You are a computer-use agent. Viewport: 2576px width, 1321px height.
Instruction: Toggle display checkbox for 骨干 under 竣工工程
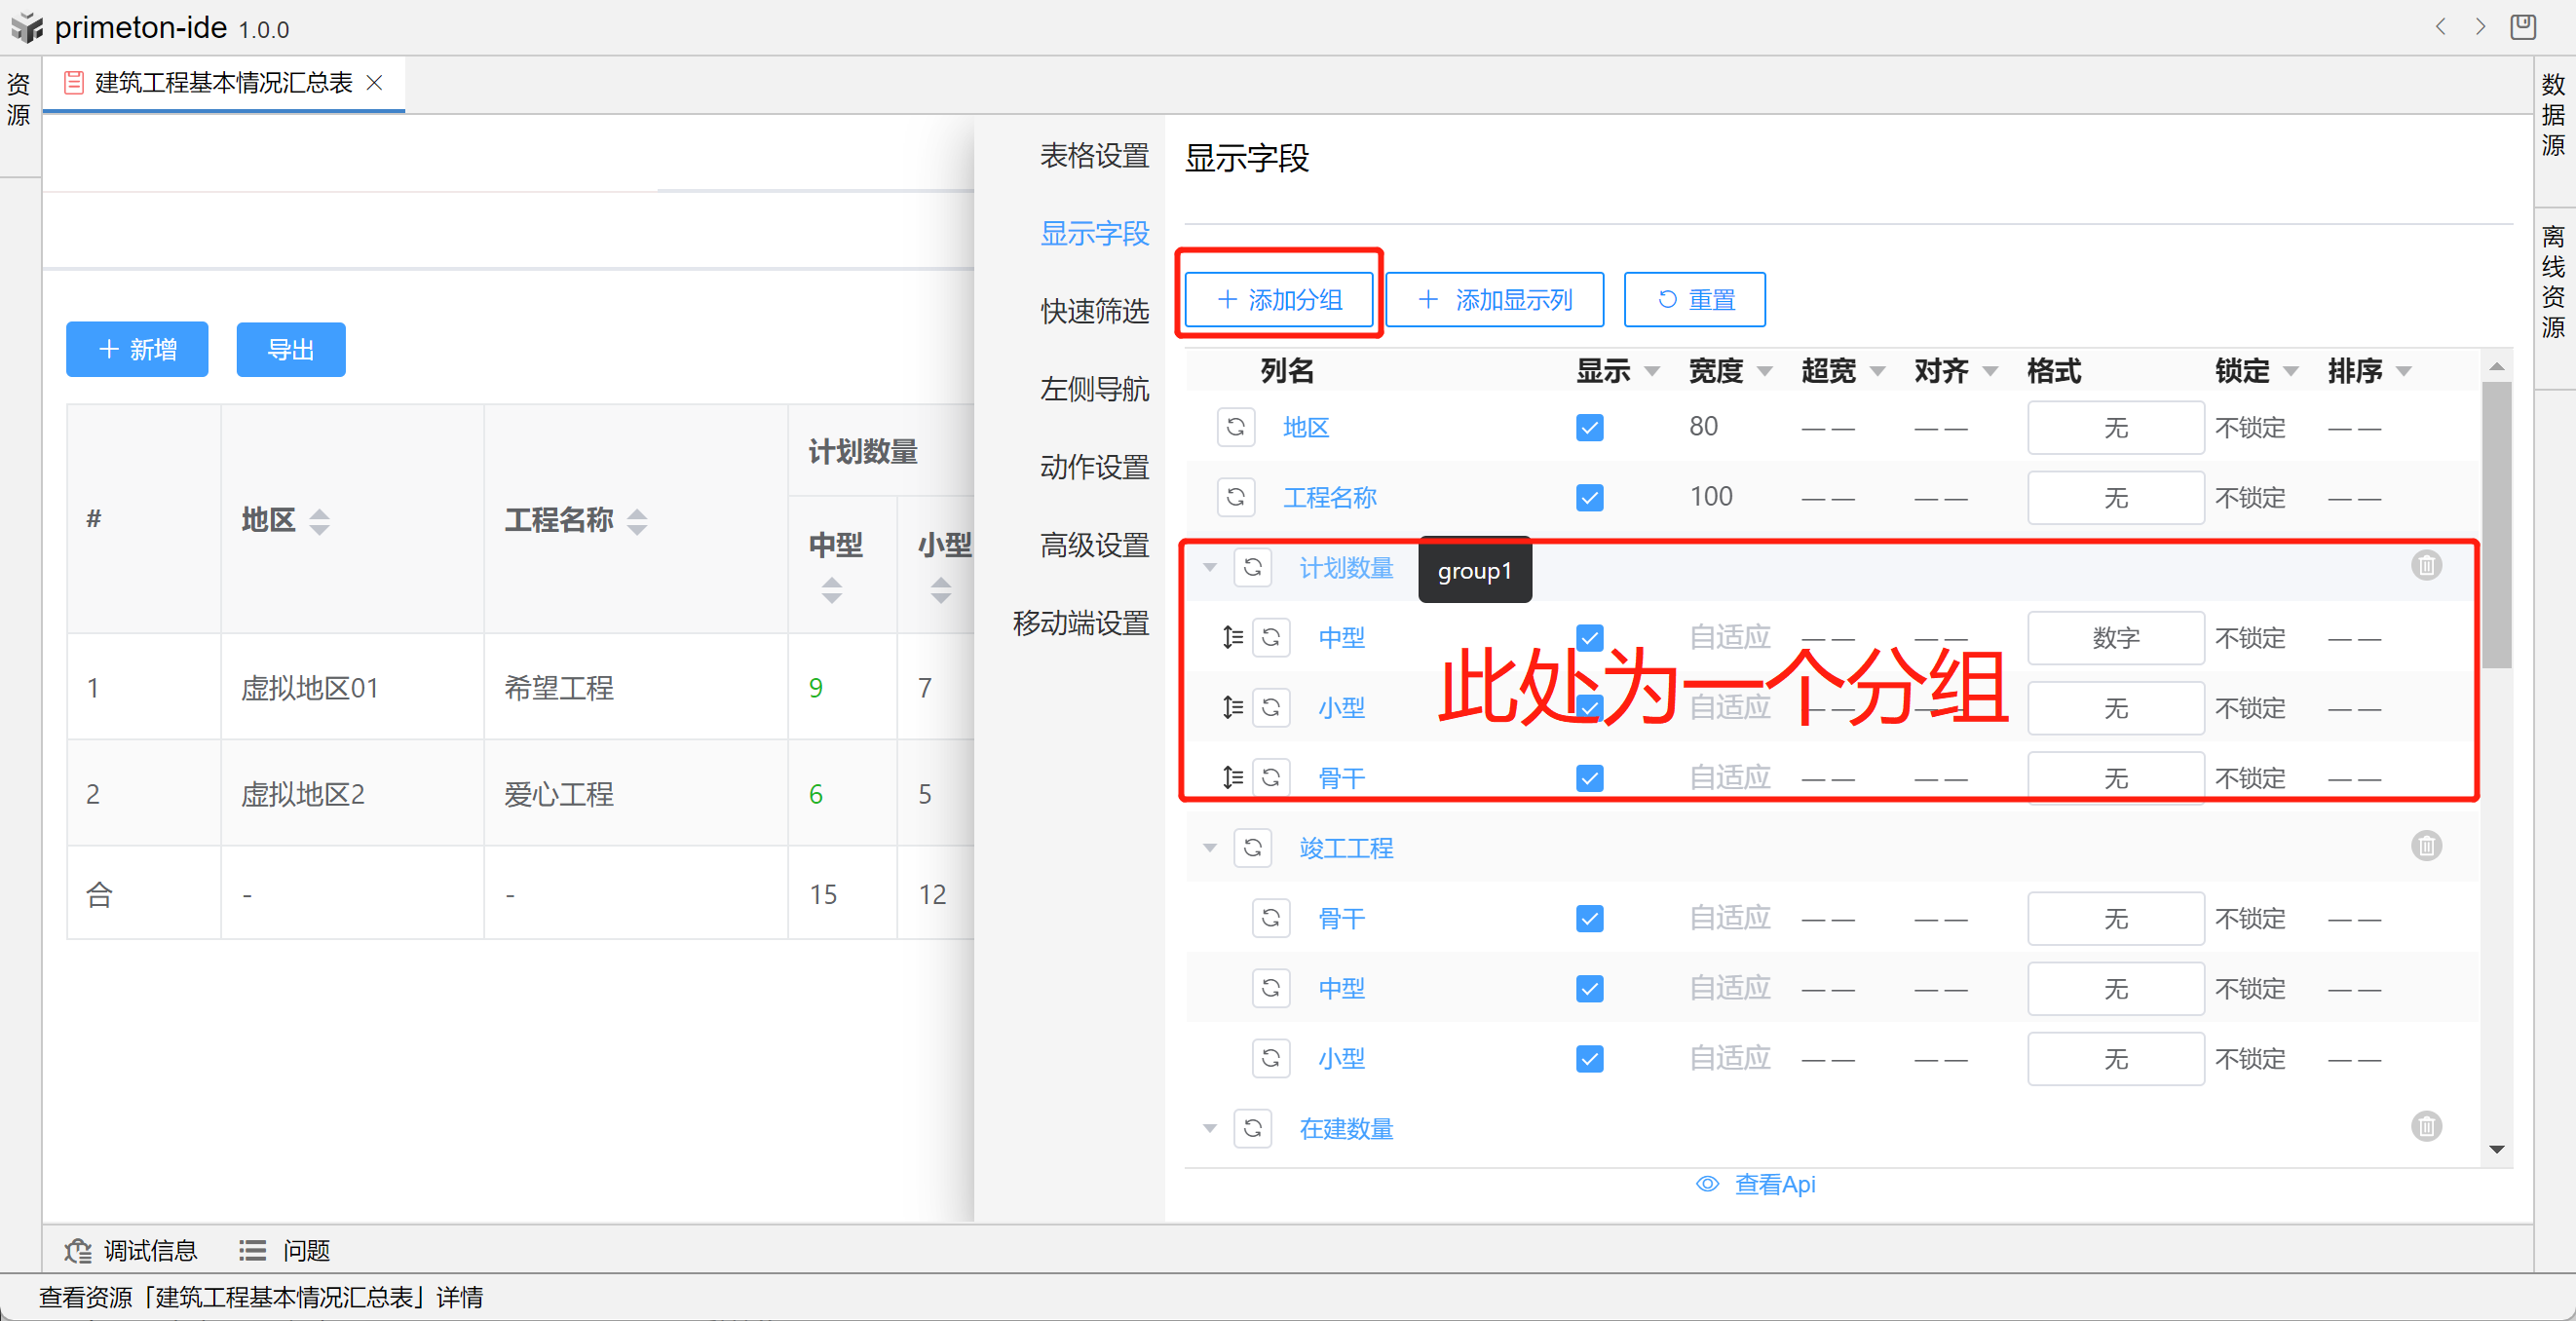[1589, 918]
